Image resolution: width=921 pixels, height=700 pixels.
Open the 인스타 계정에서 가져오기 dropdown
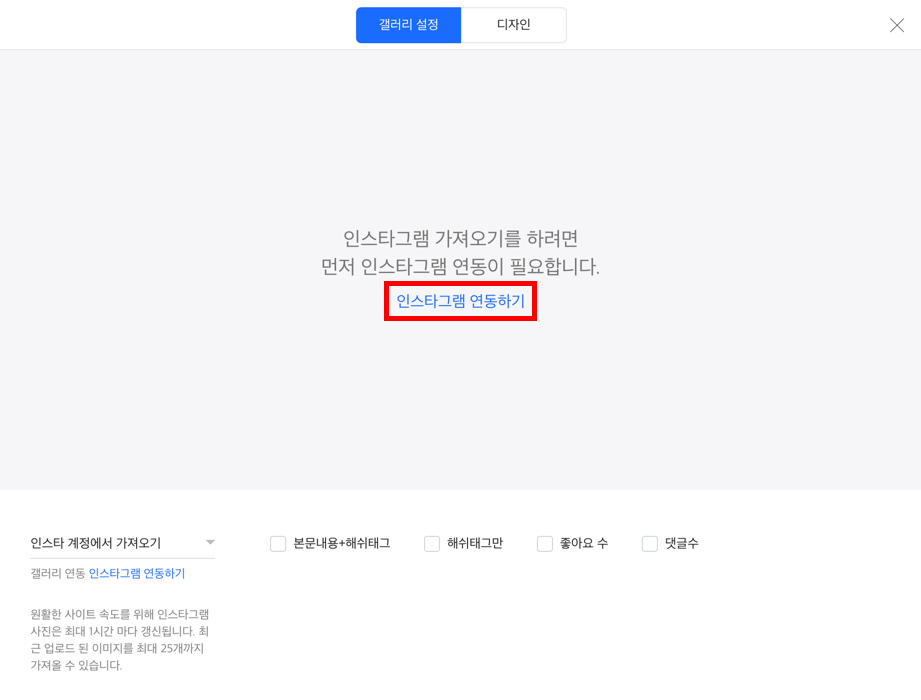122,543
